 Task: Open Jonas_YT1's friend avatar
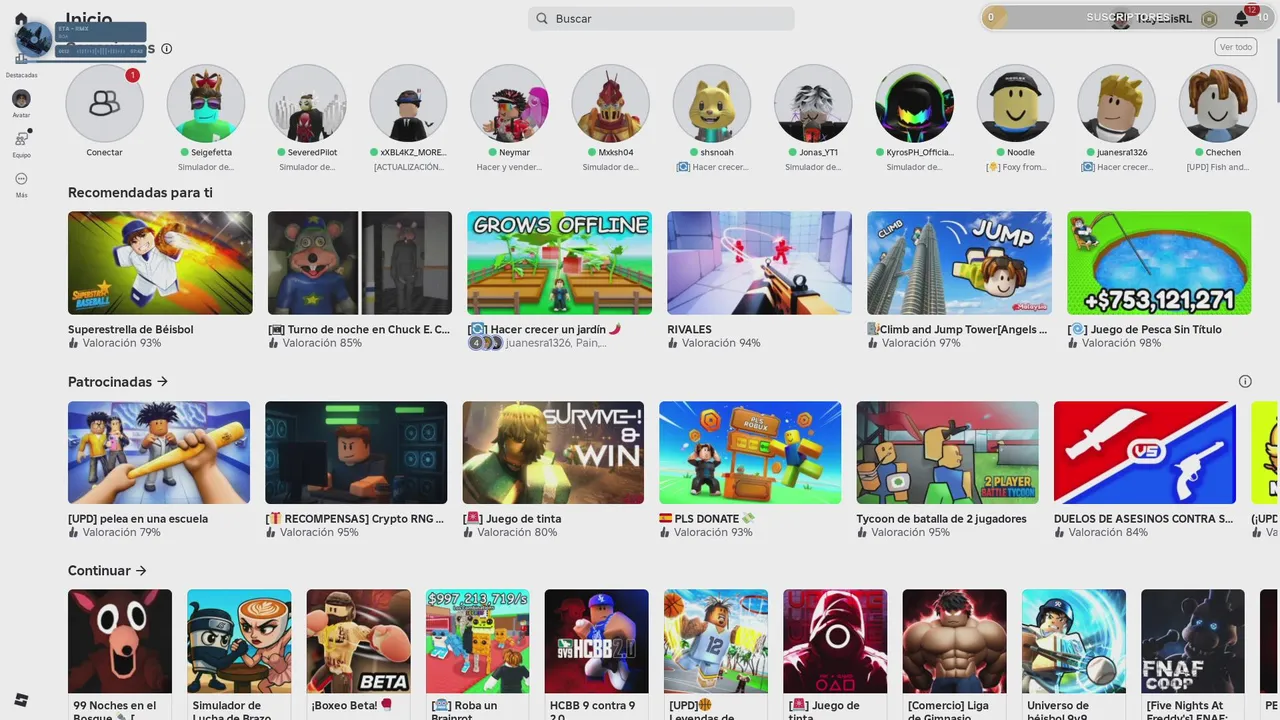pos(813,103)
